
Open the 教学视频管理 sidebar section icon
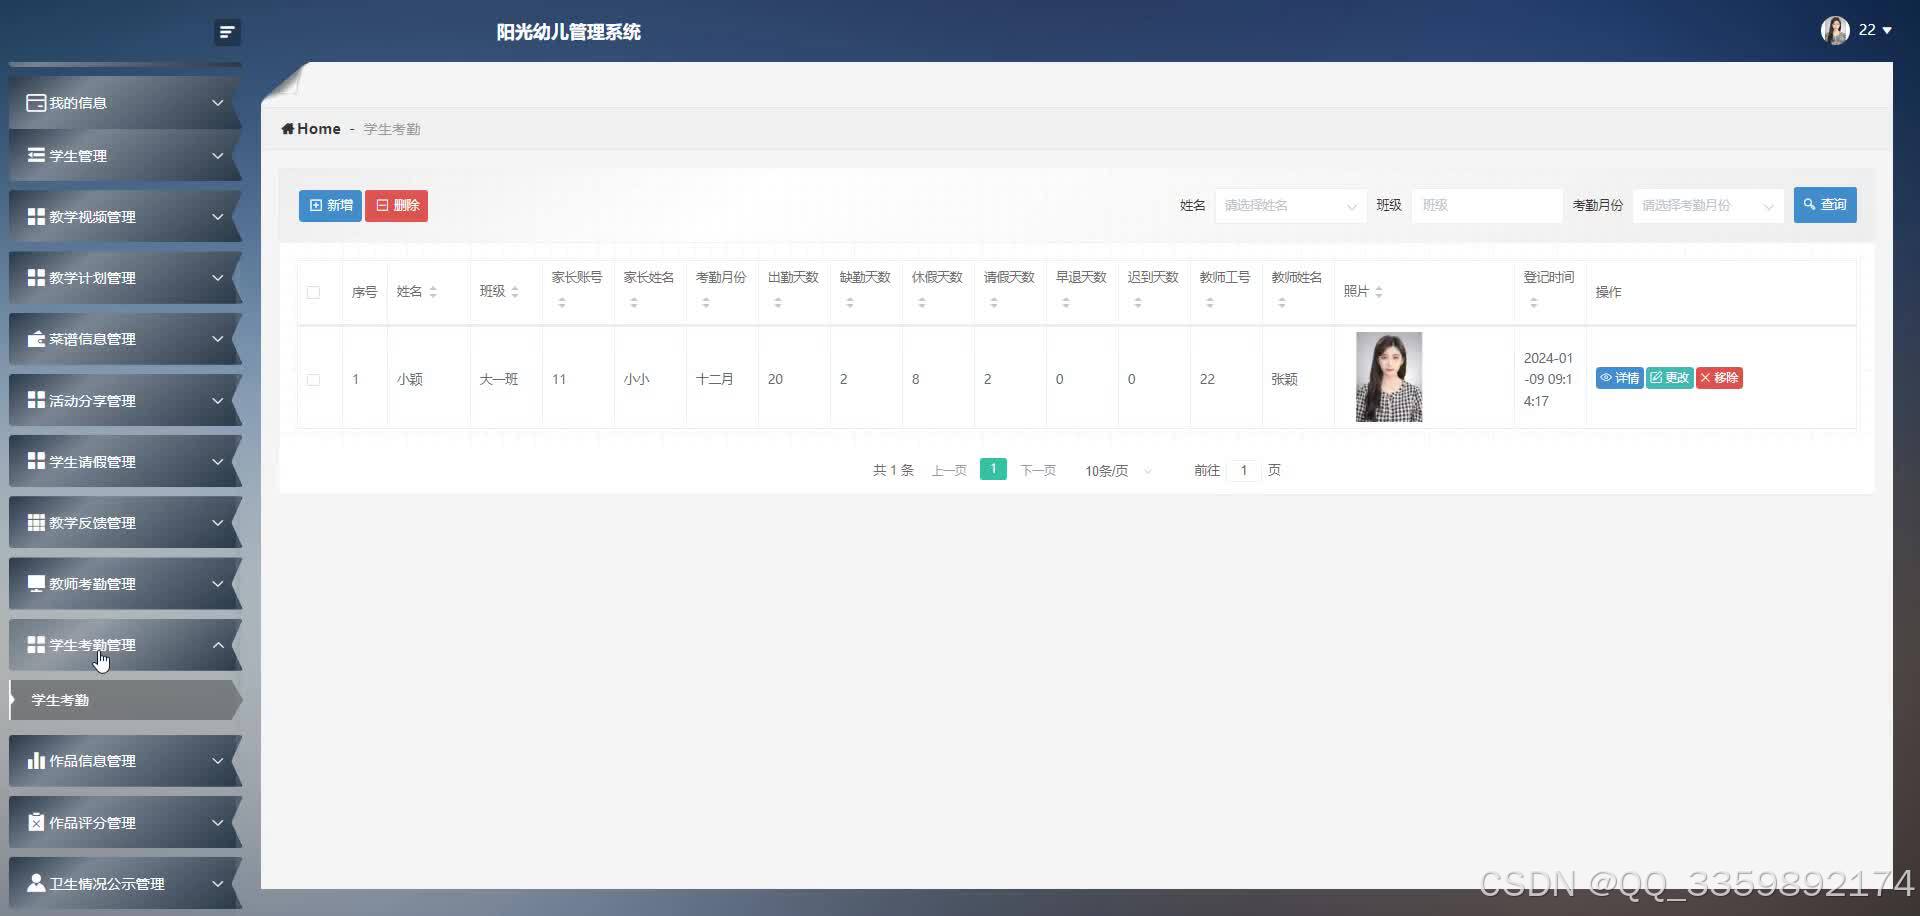click(35, 216)
